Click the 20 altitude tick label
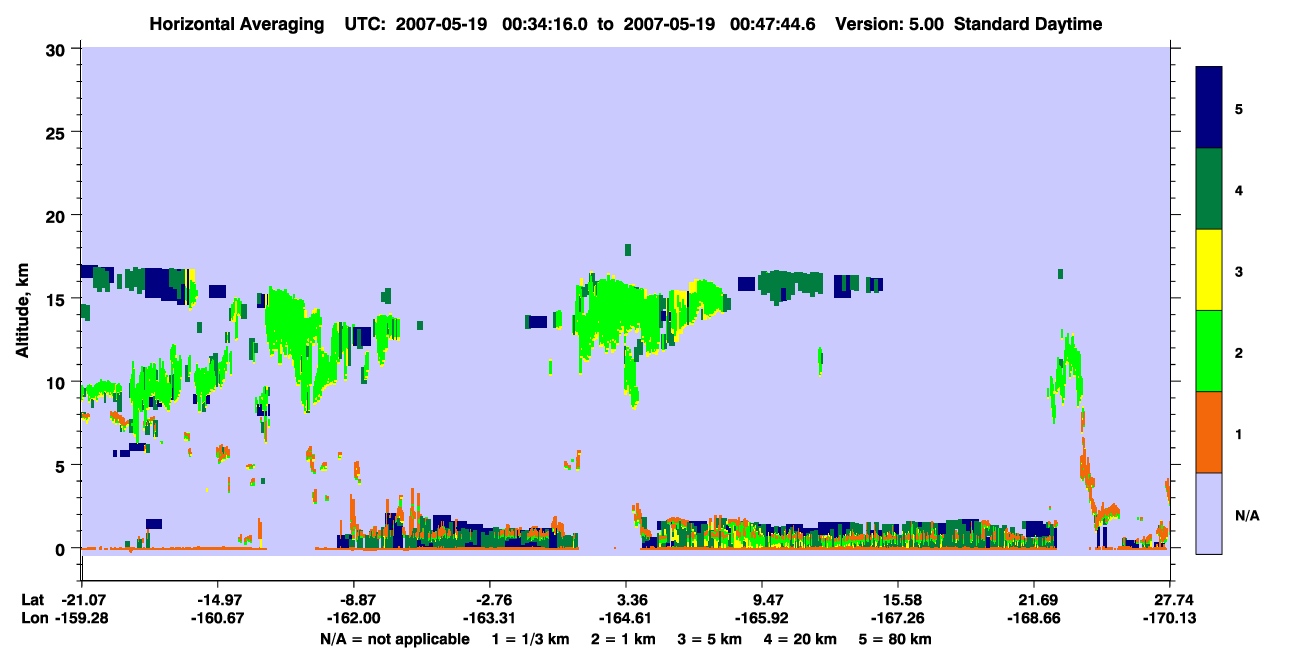Image resolution: width=1300 pixels, height=667 pixels. 58,215
